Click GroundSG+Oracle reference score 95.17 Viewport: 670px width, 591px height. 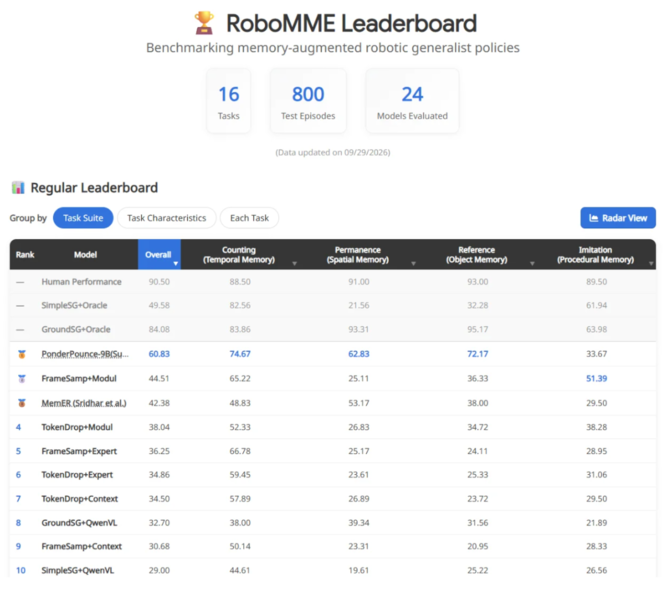tap(477, 329)
